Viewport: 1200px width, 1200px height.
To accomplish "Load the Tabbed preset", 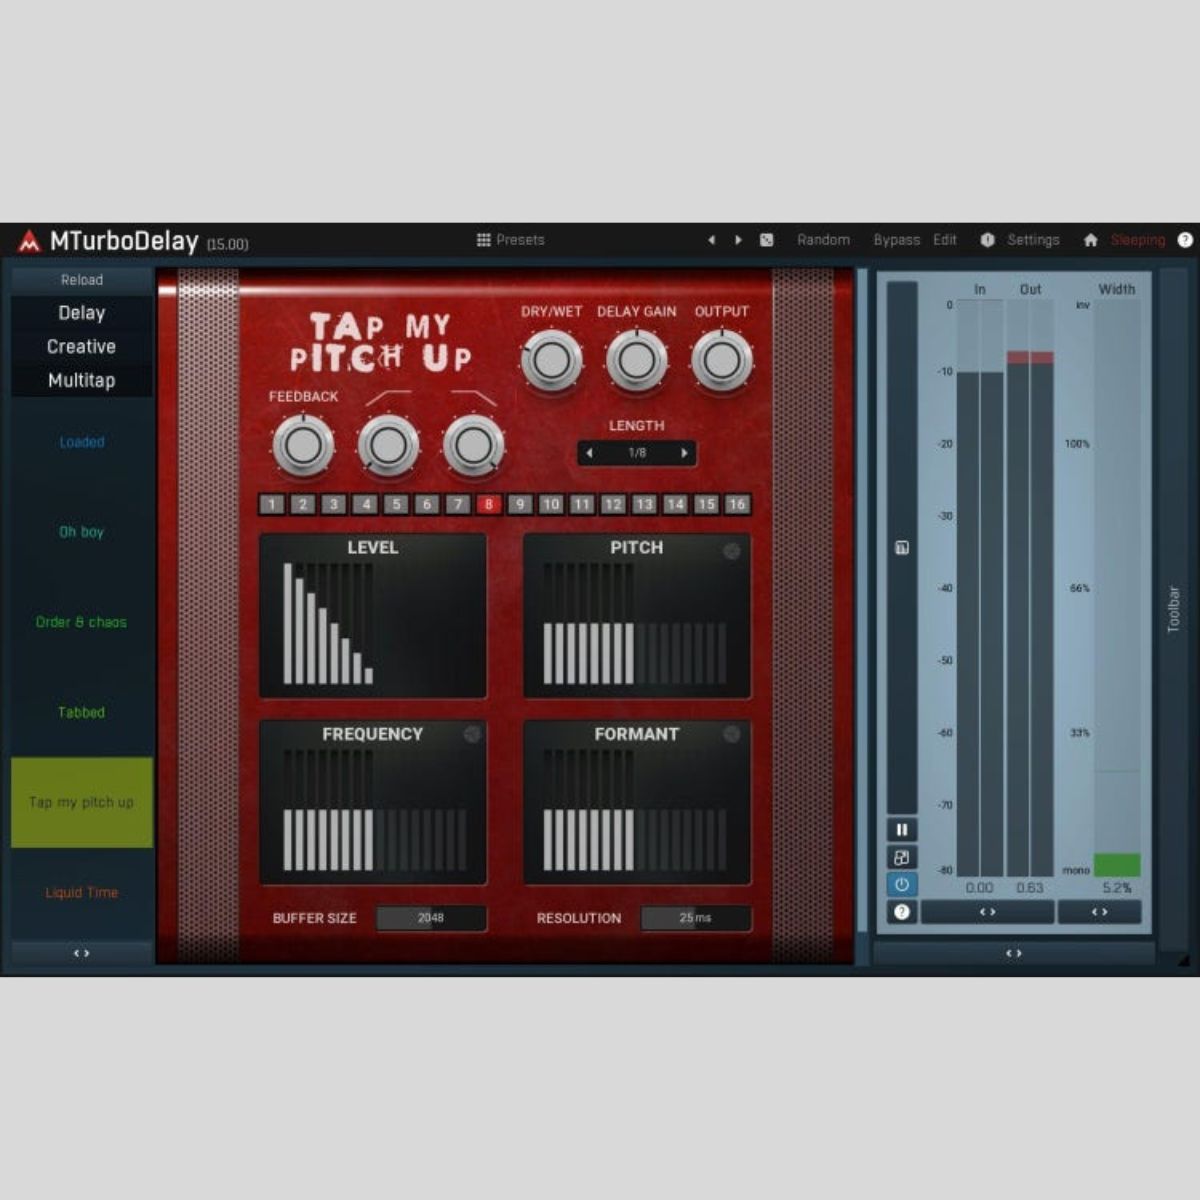I will 82,712.
